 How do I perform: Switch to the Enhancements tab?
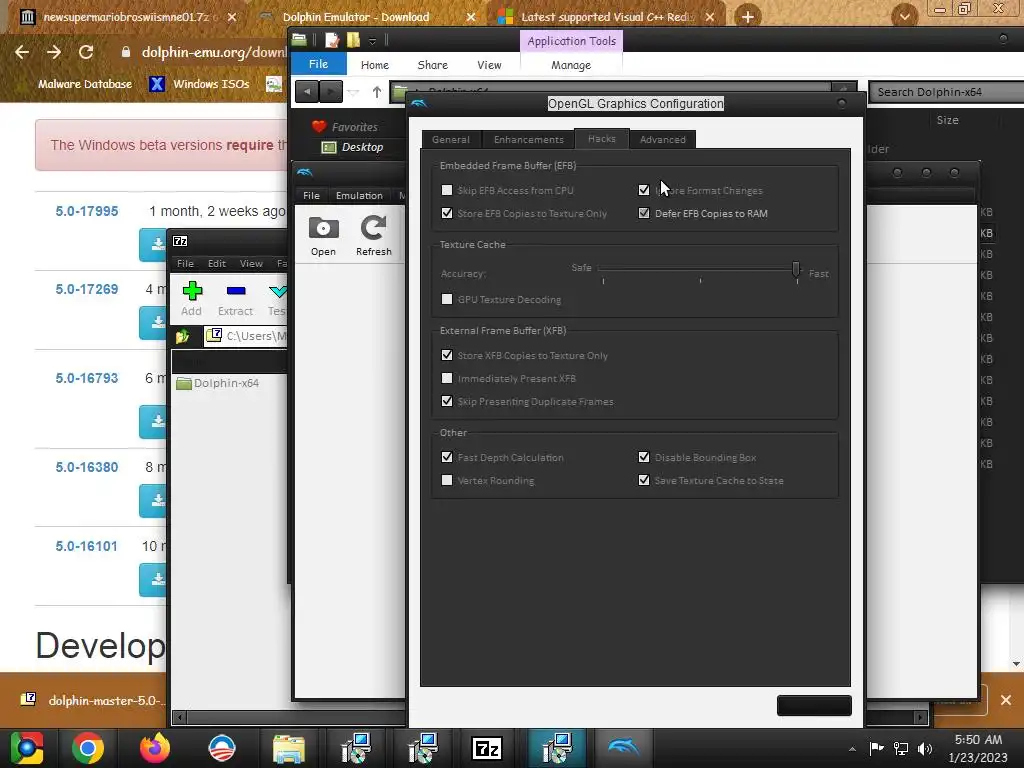coord(529,140)
